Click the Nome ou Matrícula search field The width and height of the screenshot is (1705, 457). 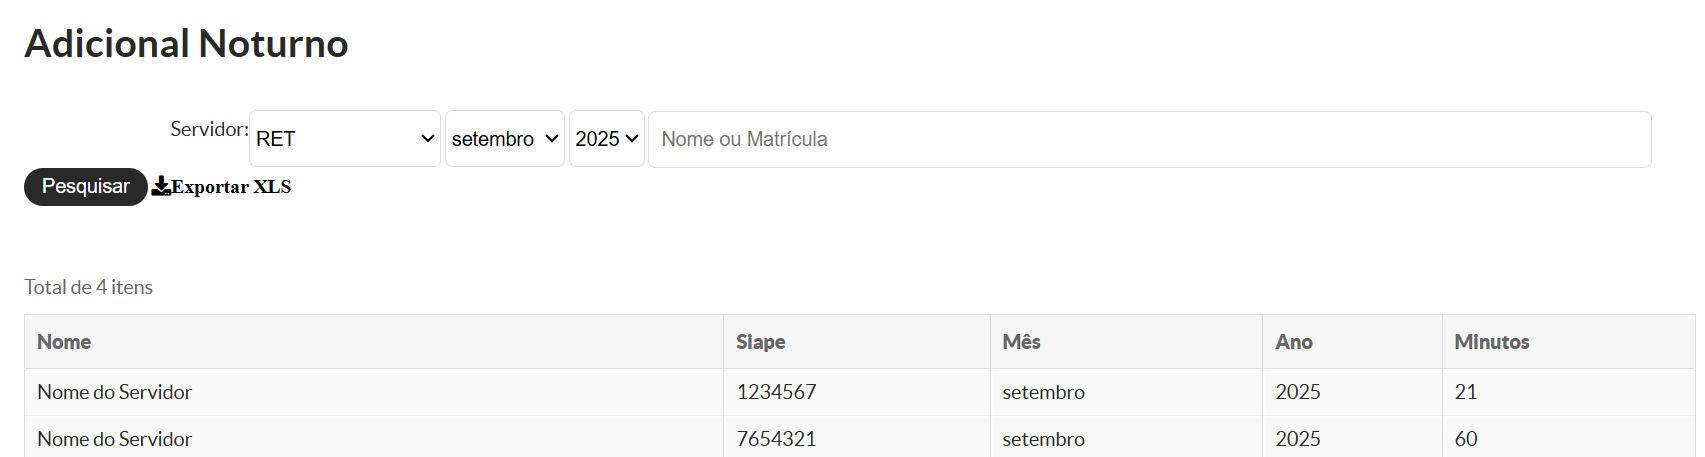pyautogui.click(x=1149, y=139)
